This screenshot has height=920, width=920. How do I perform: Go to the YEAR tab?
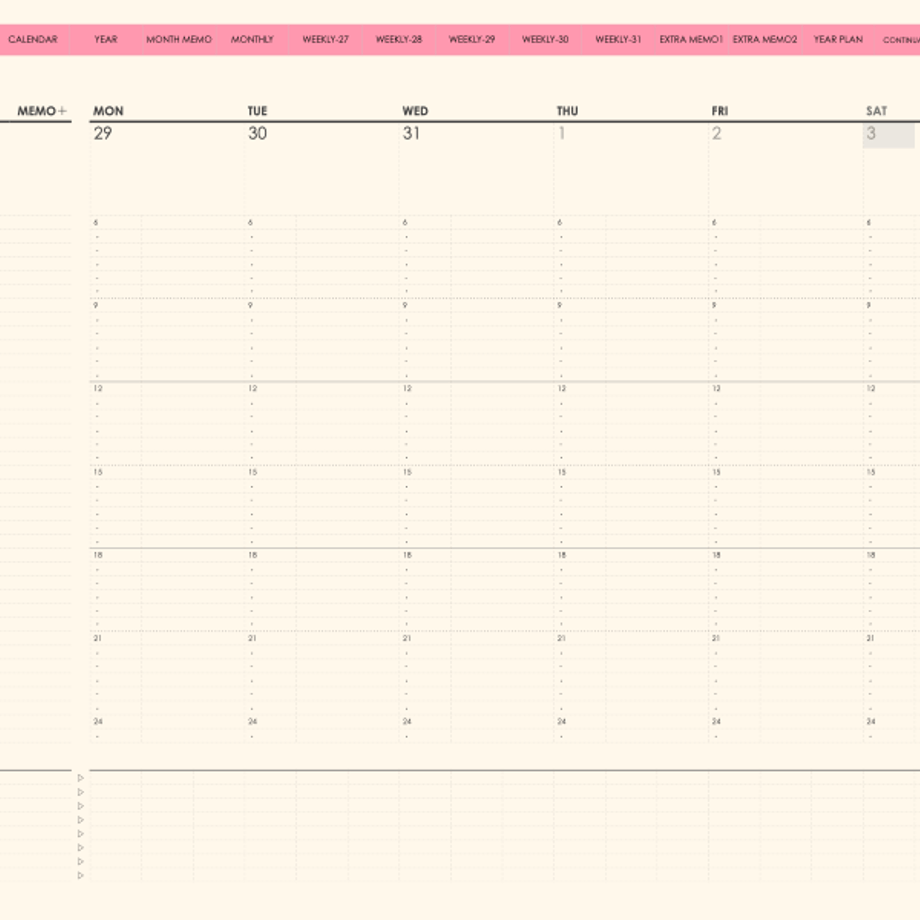(x=106, y=39)
